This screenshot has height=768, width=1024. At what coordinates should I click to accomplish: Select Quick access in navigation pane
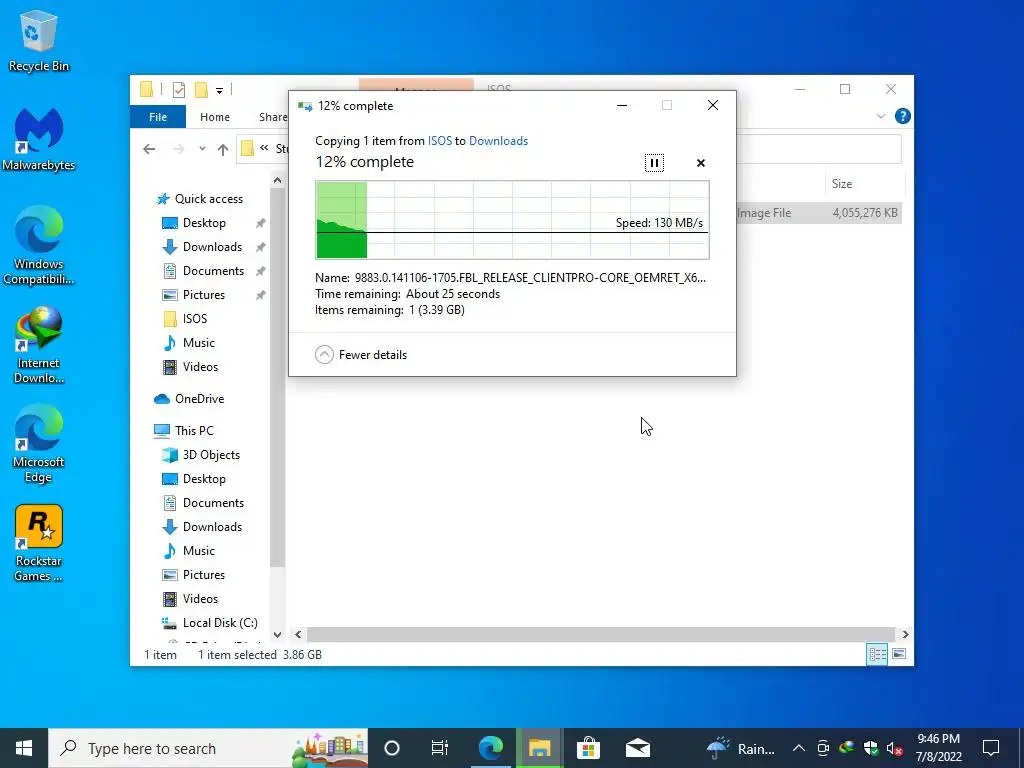(x=199, y=199)
